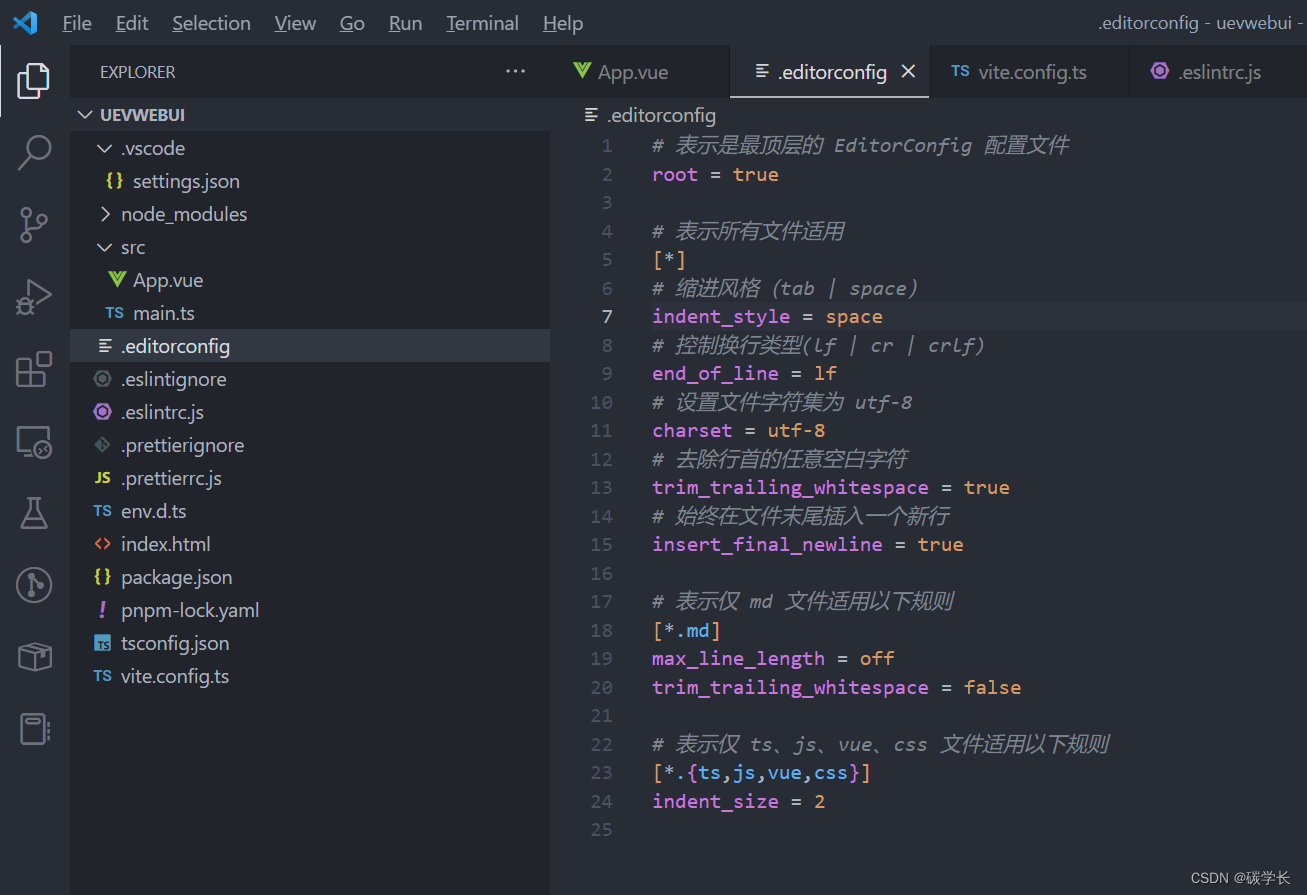Click the indent_style = space line
Viewport: 1307px width, 895px height.
[767, 317]
